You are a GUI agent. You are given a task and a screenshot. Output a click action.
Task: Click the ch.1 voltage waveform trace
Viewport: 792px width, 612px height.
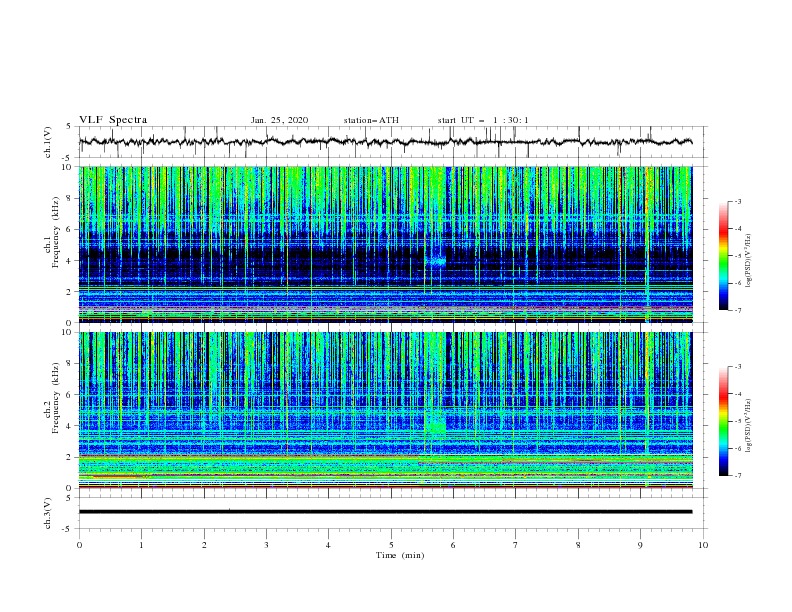(x=385, y=142)
